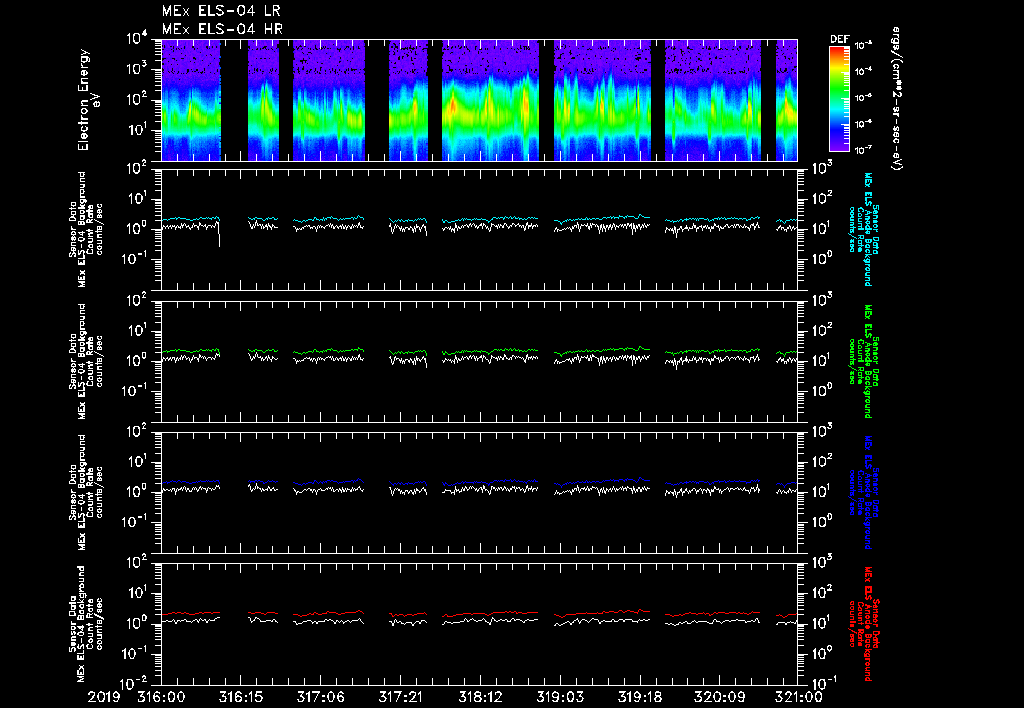Screen dimensions: 1024x708
Task: Click the green 'MEx ELS Anode Background' label
Action: [868, 361]
